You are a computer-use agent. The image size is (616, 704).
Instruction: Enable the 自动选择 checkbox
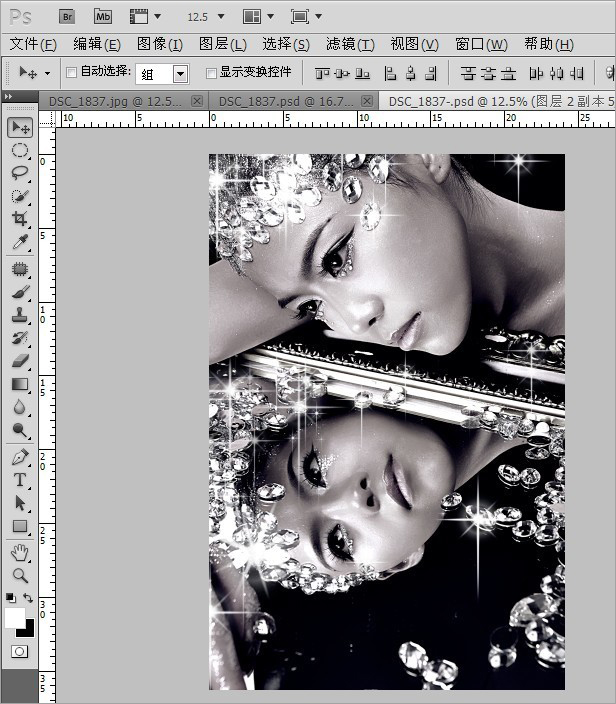(71, 73)
